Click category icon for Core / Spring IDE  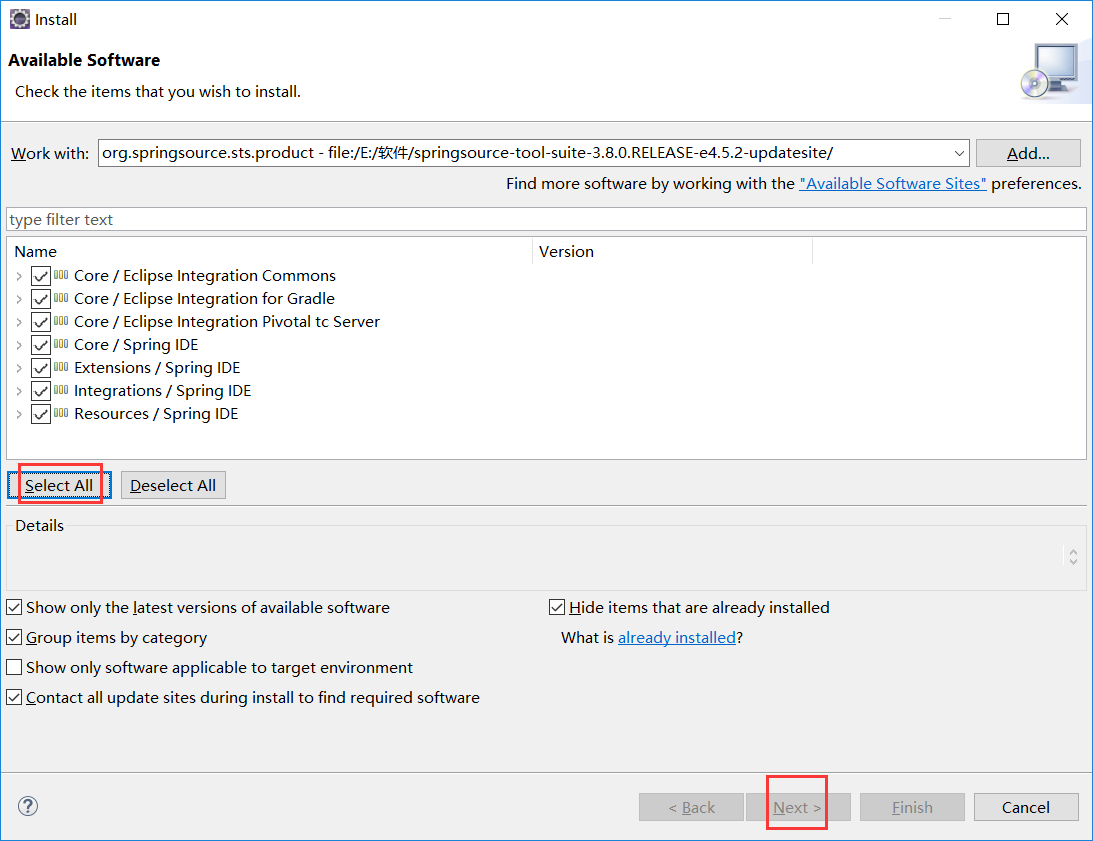coord(61,344)
